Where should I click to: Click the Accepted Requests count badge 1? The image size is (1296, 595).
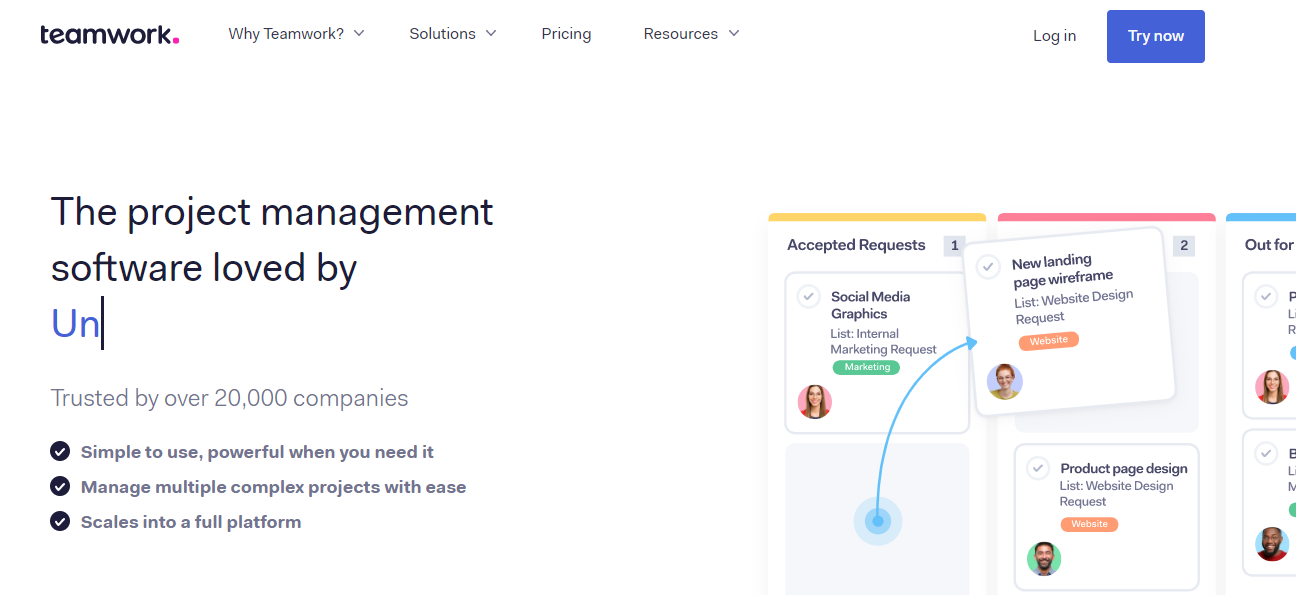(x=954, y=245)
